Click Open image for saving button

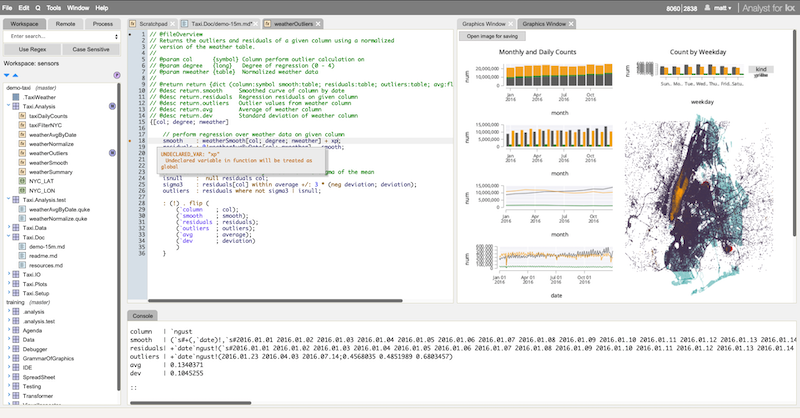(x=492, y=36)
